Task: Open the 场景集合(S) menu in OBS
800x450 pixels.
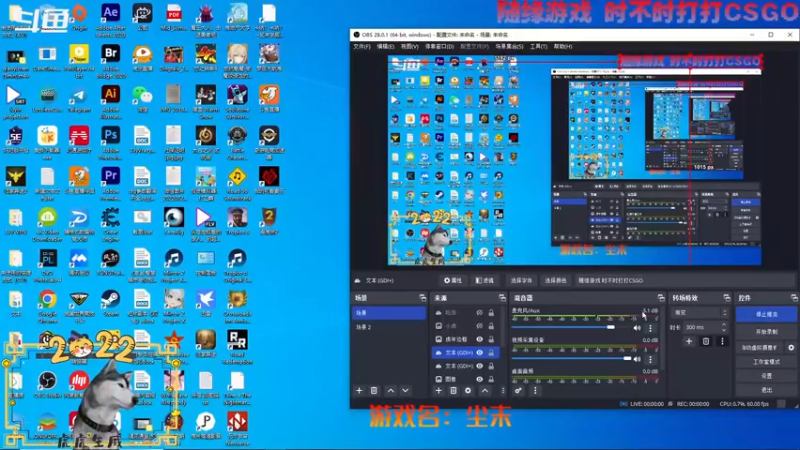Action: coord(509,46)
